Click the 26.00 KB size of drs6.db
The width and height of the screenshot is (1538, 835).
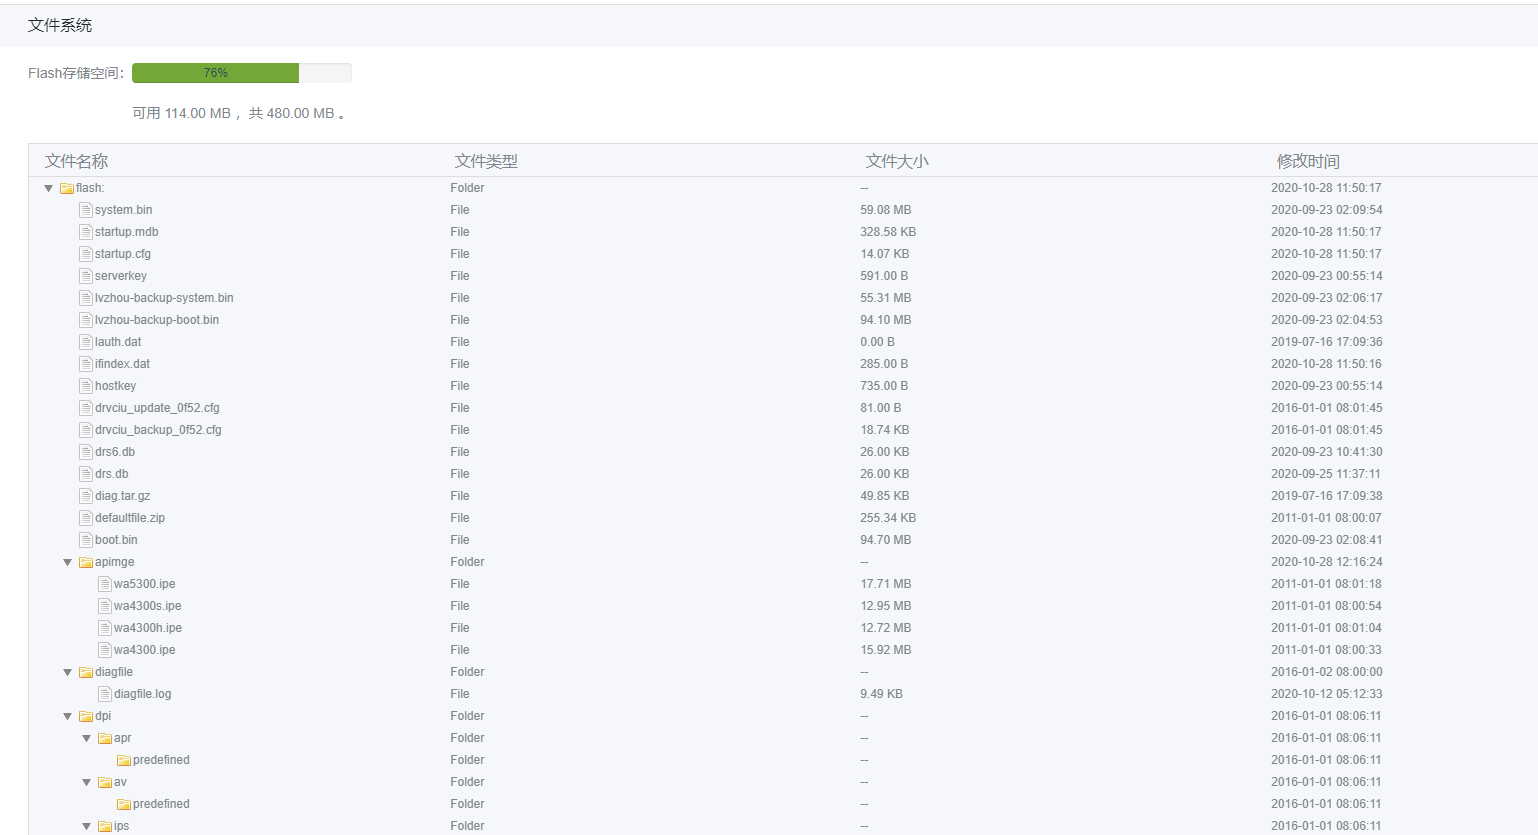885,452
